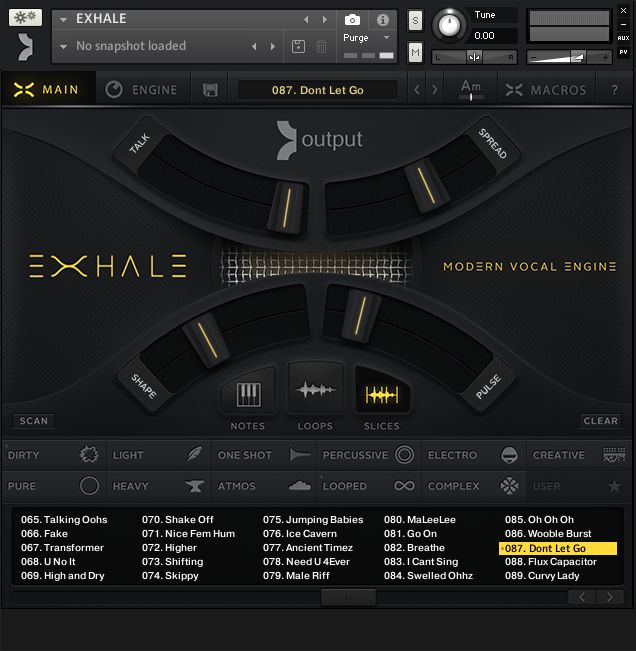
Task: Toggle the LIGHT tag filter
Action: [159, 455]
